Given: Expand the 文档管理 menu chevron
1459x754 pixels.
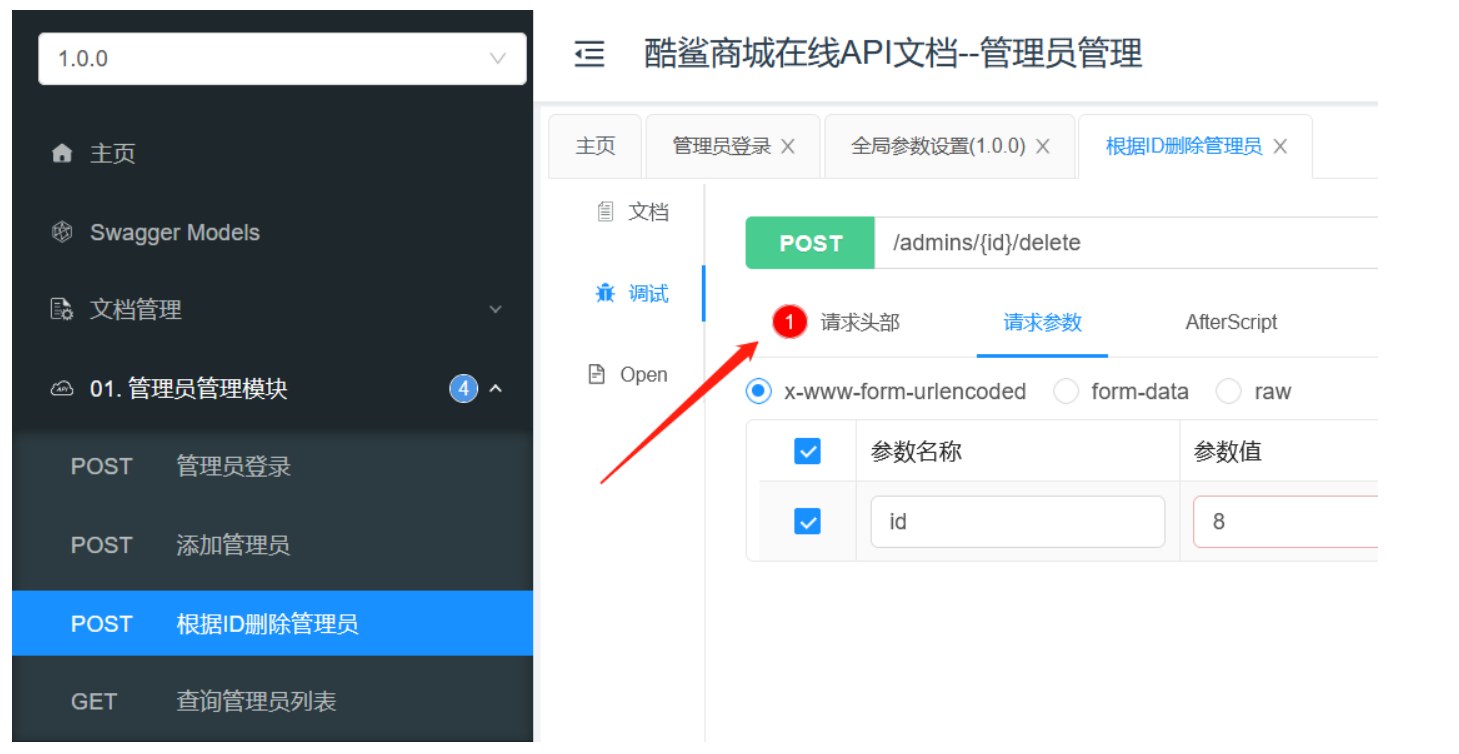Looking at the screenshot, I should (496, 310).
